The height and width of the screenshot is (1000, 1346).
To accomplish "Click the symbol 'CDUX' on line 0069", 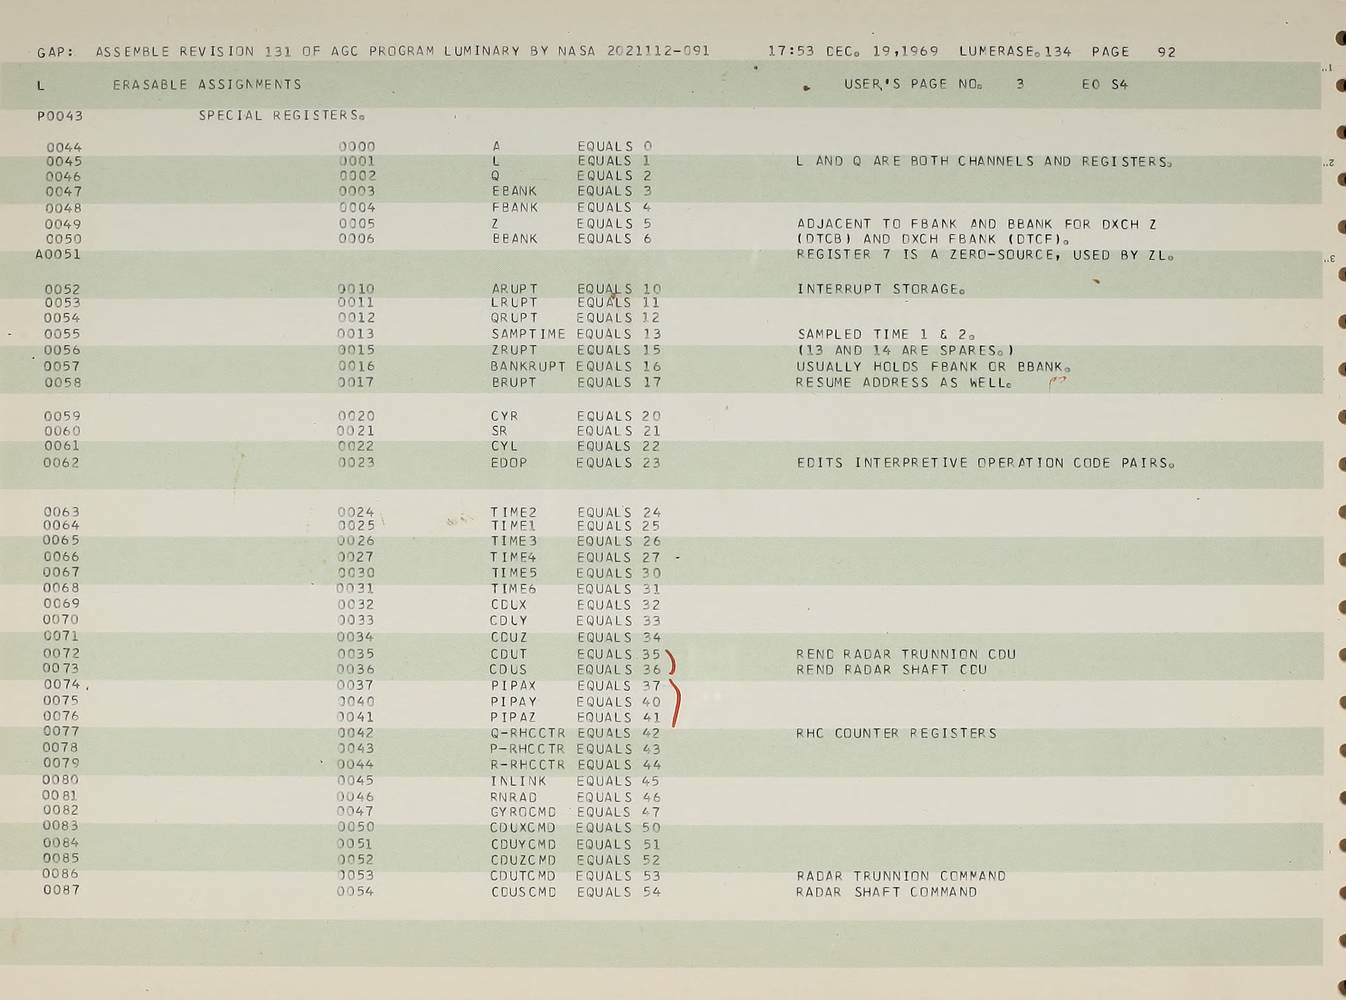I will click(x=509, y=605).
